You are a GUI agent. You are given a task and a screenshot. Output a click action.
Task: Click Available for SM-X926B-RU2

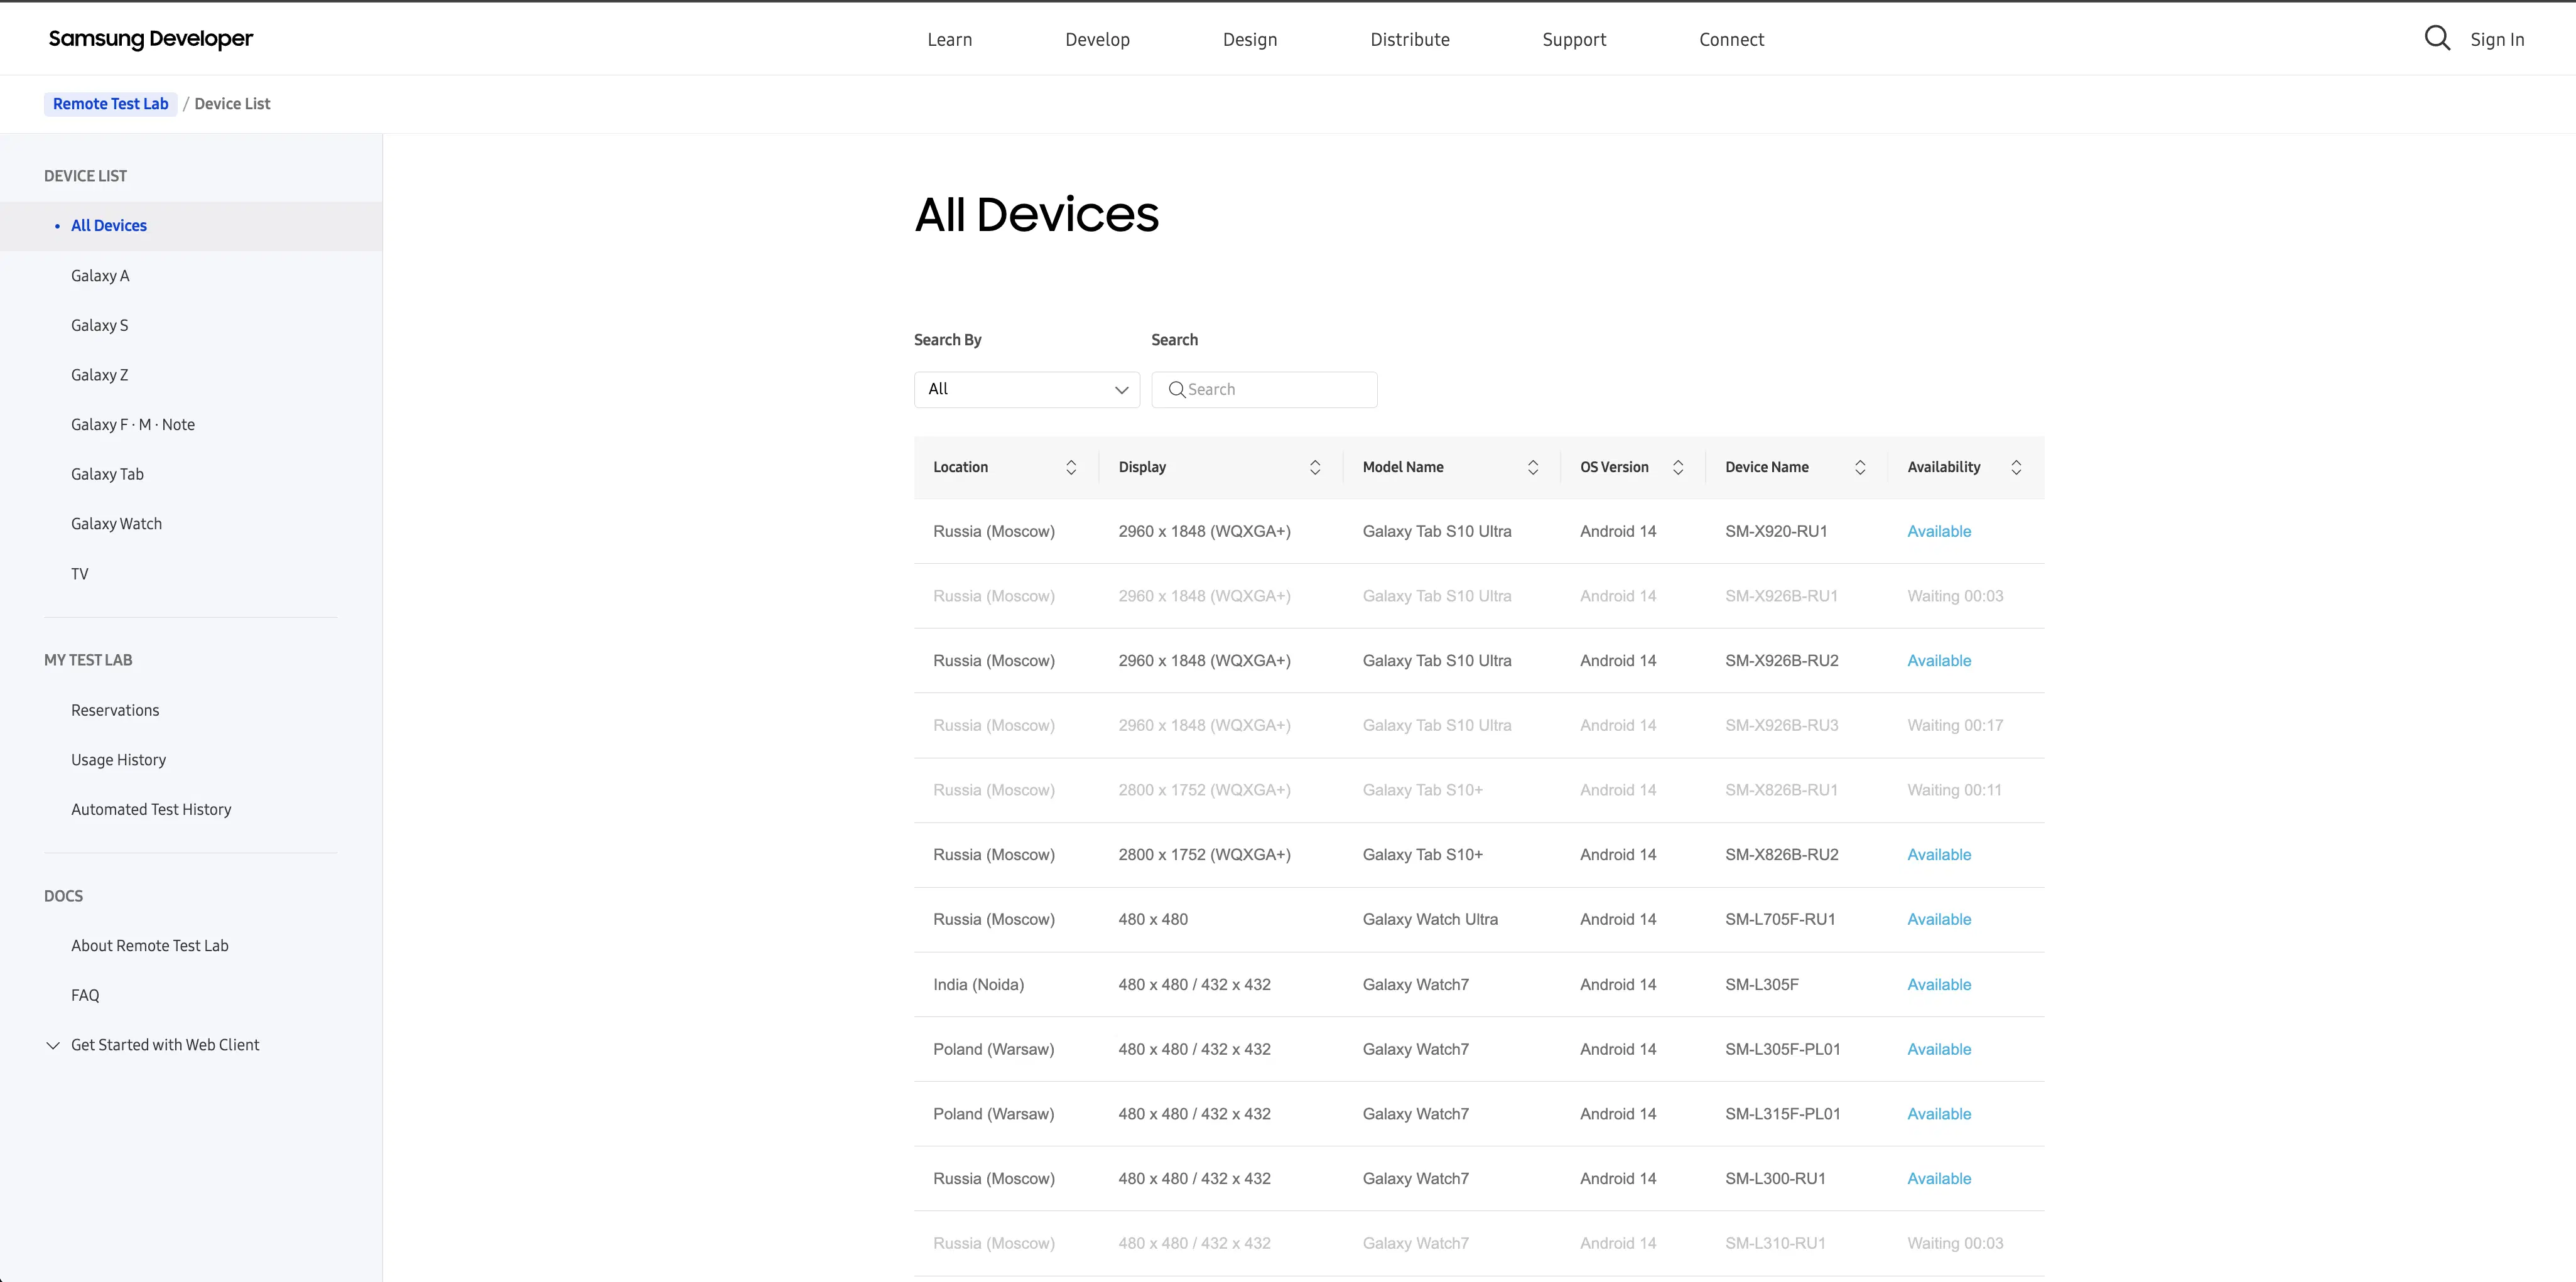point(1938,660)
